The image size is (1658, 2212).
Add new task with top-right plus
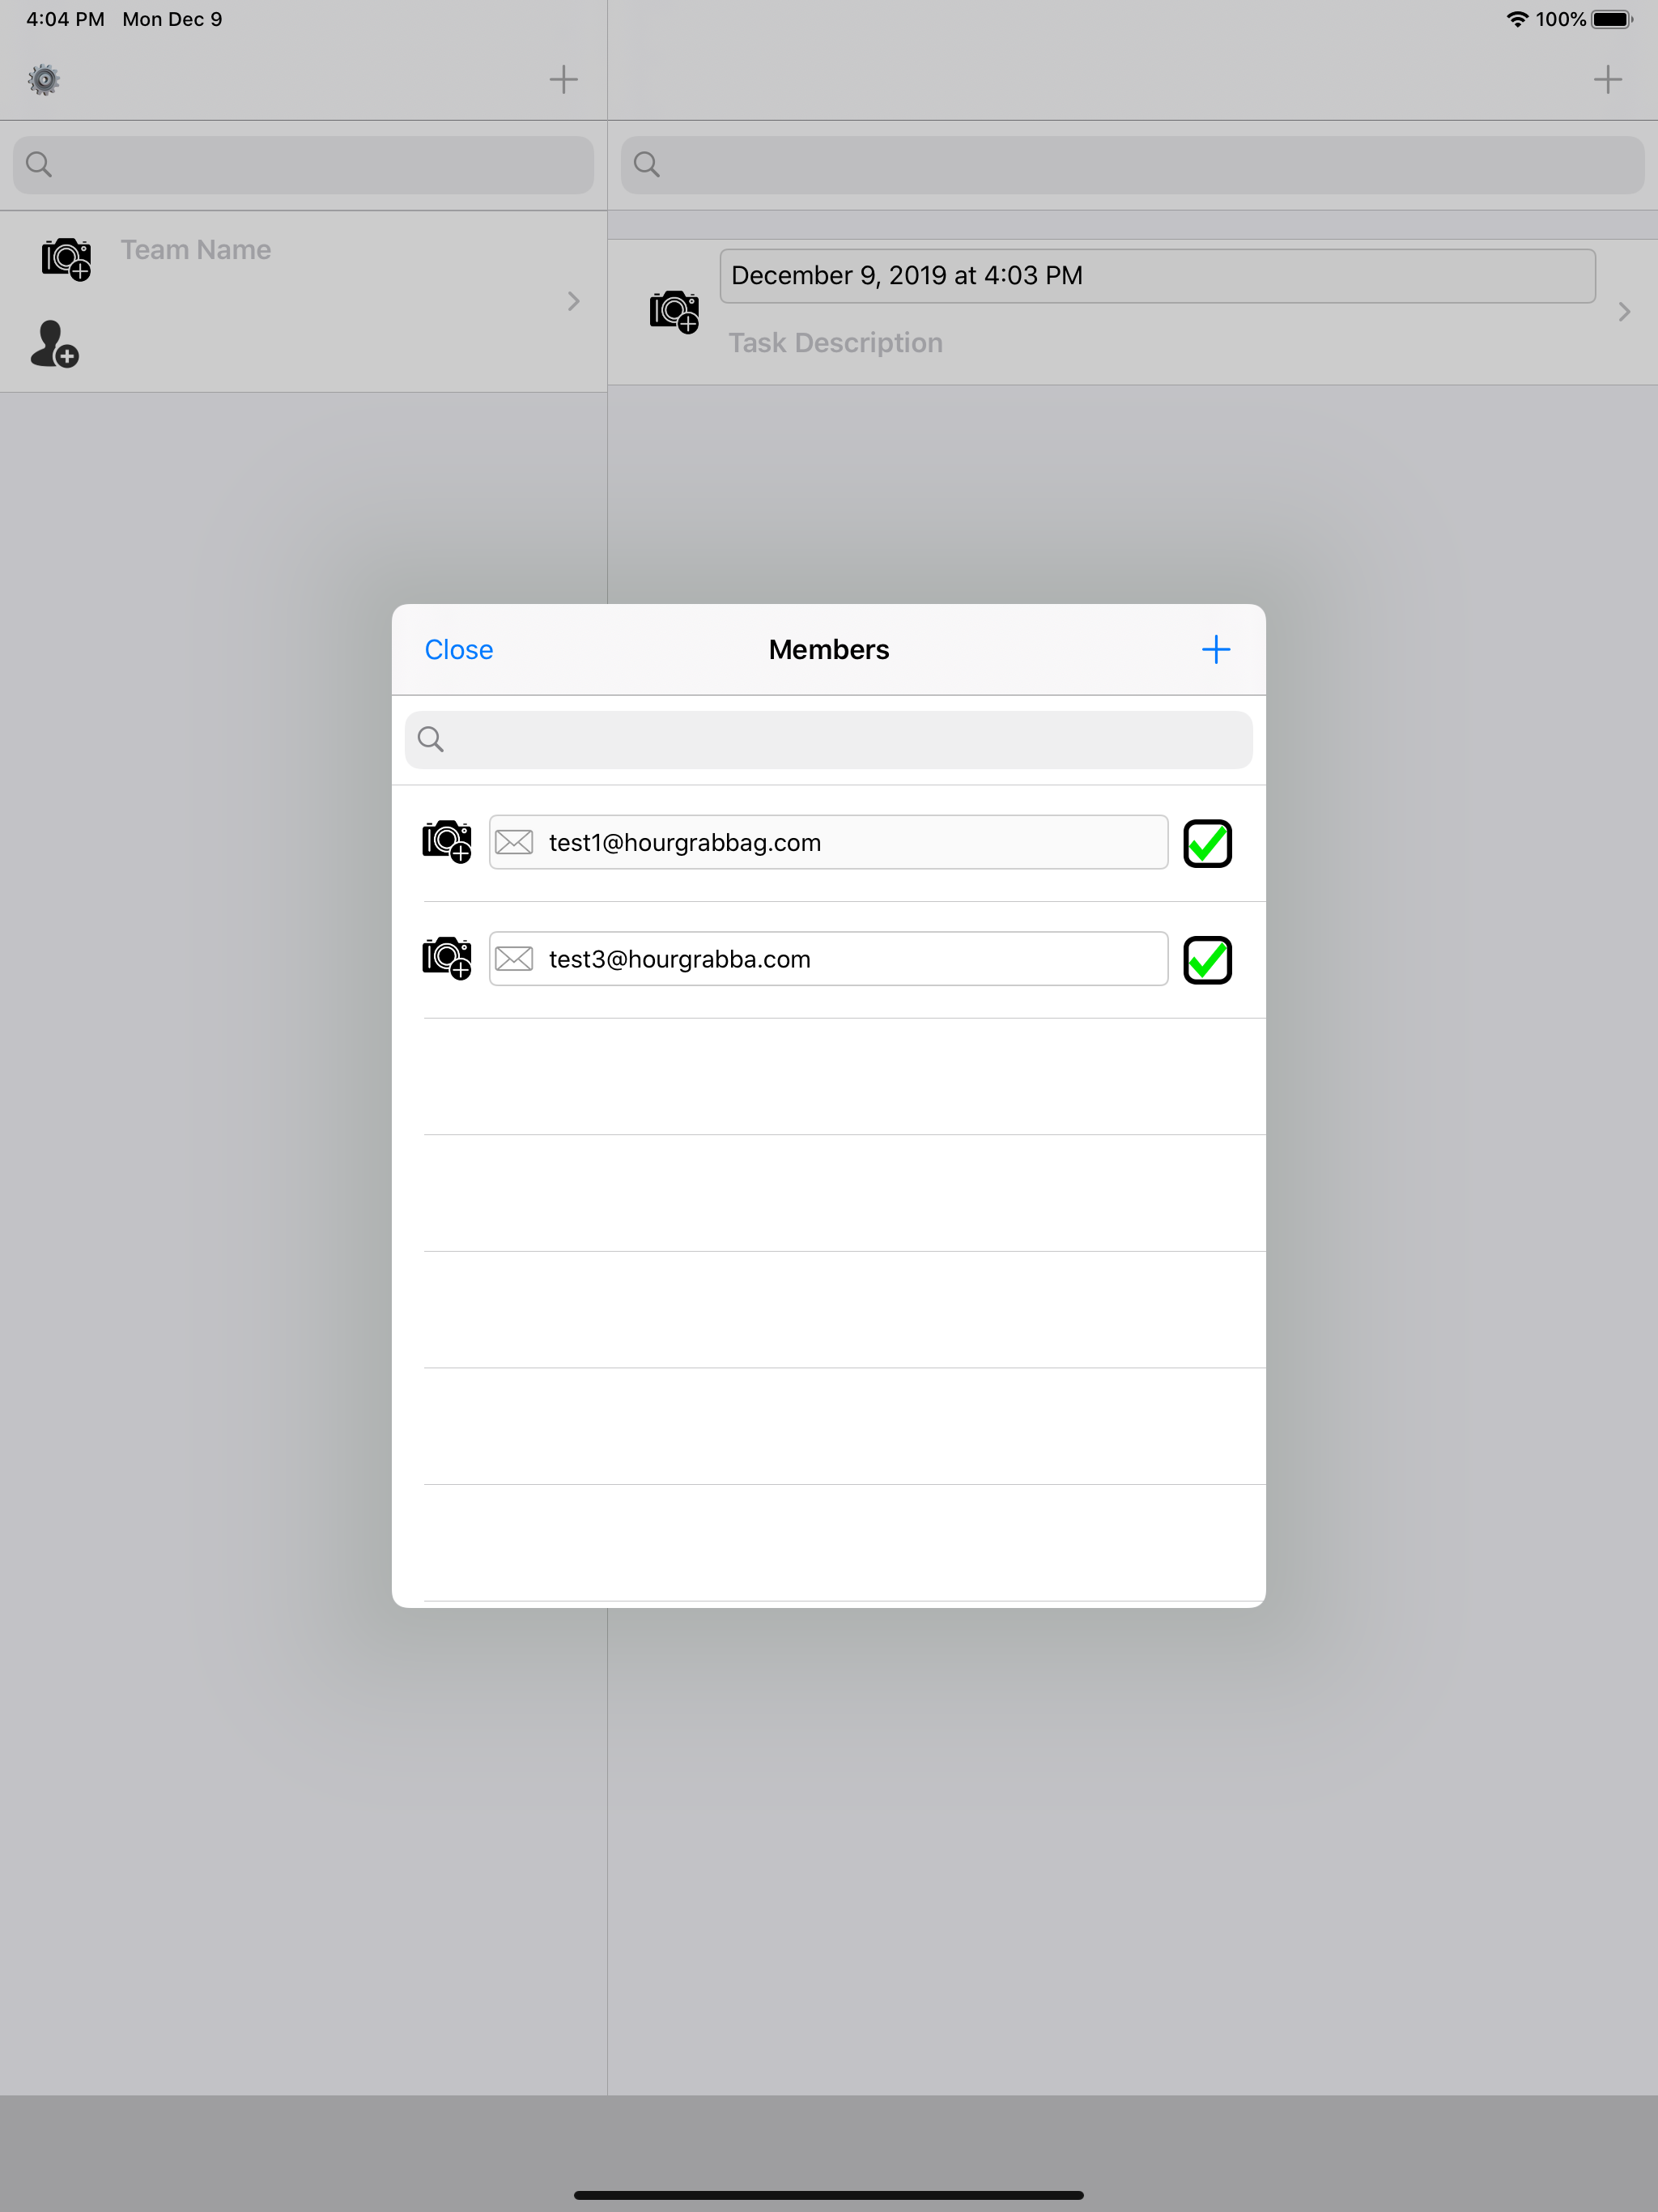point(1608,80)
